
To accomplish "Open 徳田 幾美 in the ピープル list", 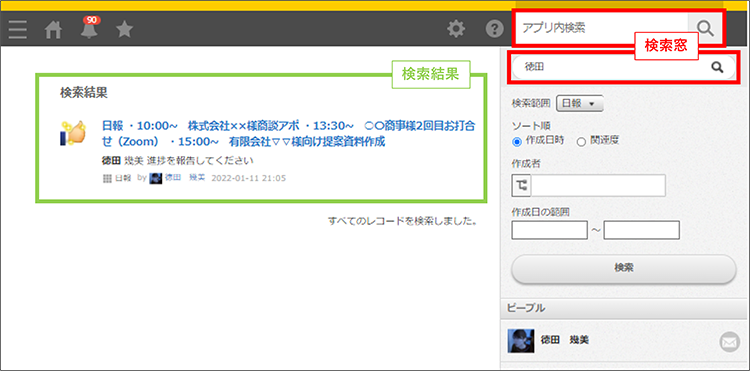I will (564, 340).
